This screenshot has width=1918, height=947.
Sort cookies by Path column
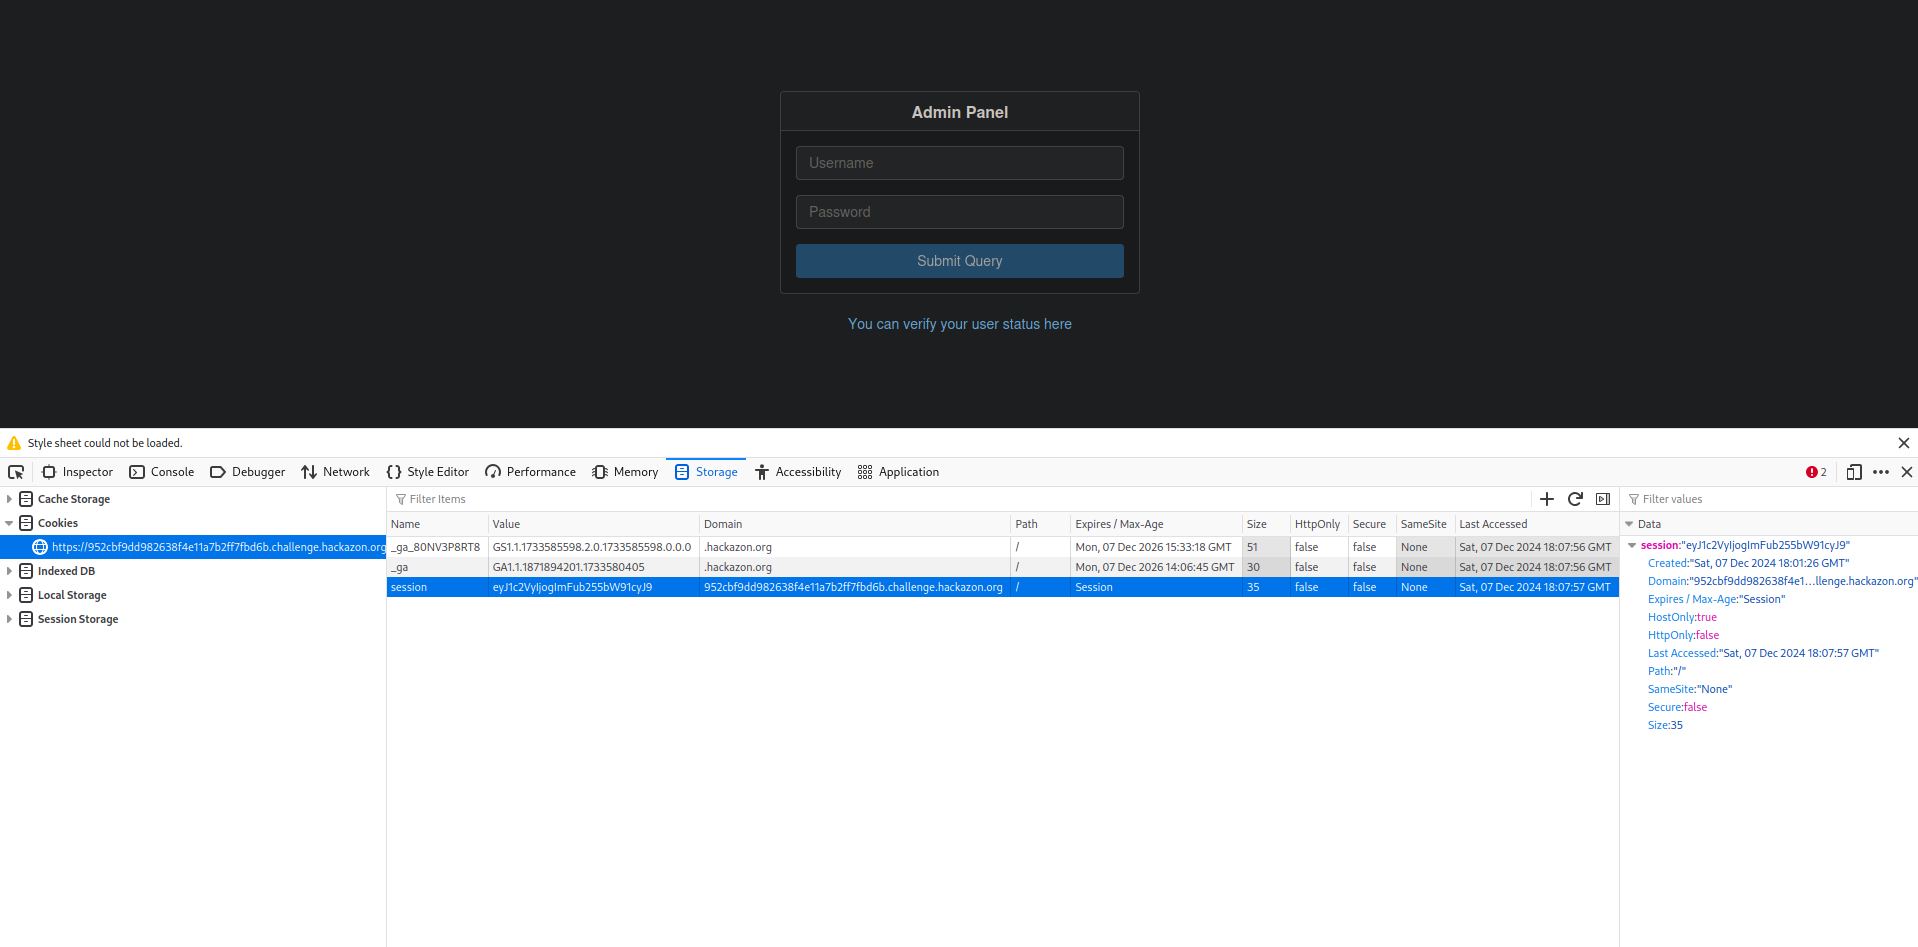pyautogui.click(x=1041, y=524)
